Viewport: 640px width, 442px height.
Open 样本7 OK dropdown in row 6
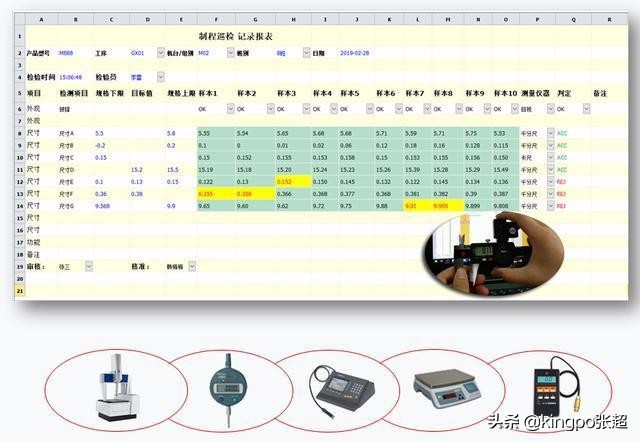(x=427, y=109)
